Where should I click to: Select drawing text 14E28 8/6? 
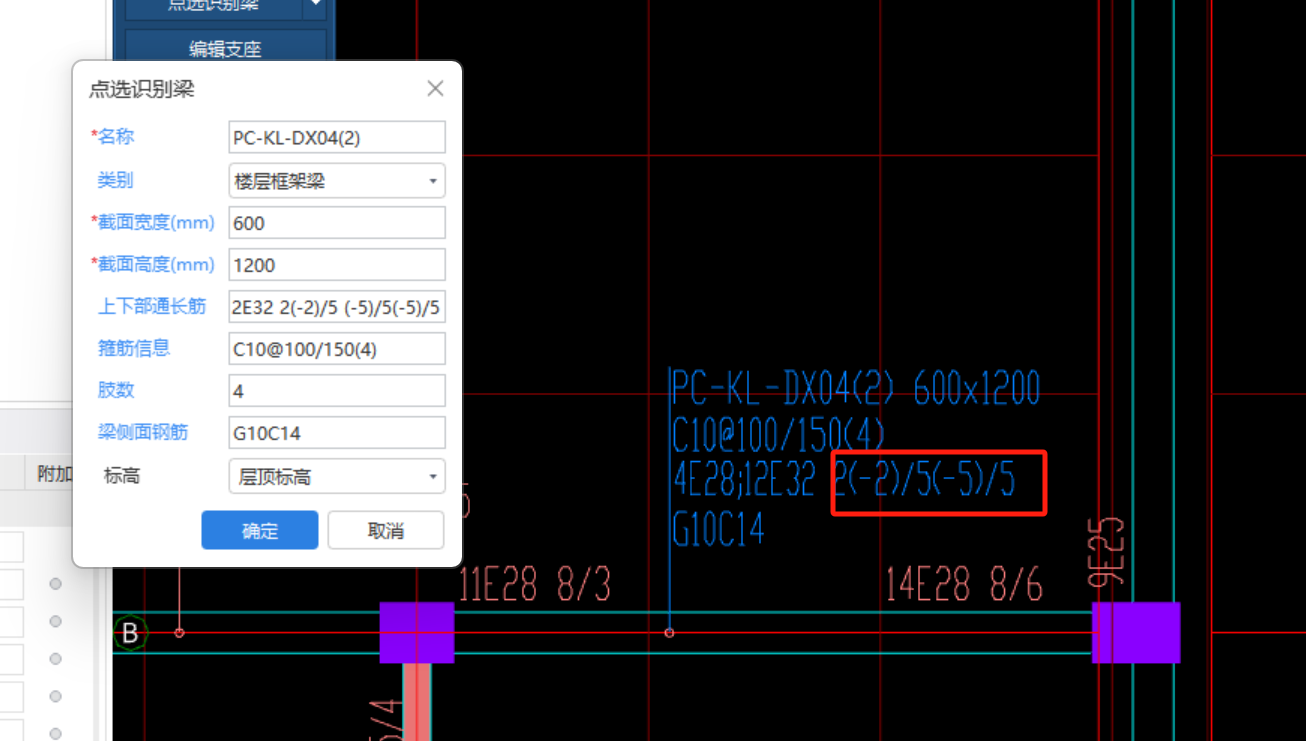tap(964, 585)
